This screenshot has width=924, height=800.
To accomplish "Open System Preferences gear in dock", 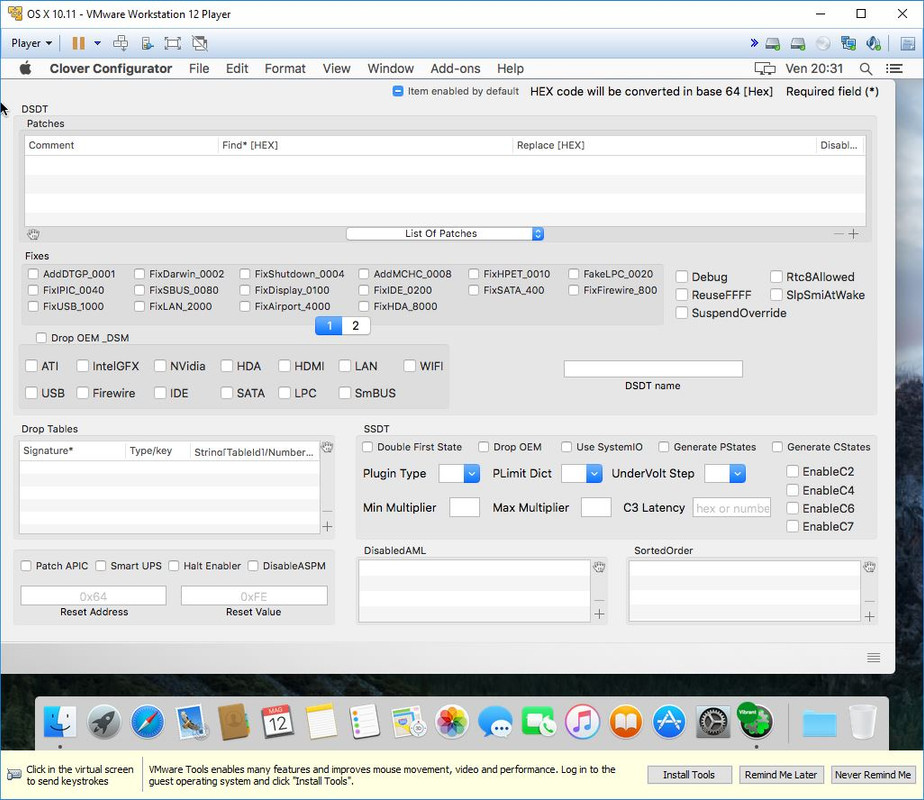I will click(x=712, y=722).
